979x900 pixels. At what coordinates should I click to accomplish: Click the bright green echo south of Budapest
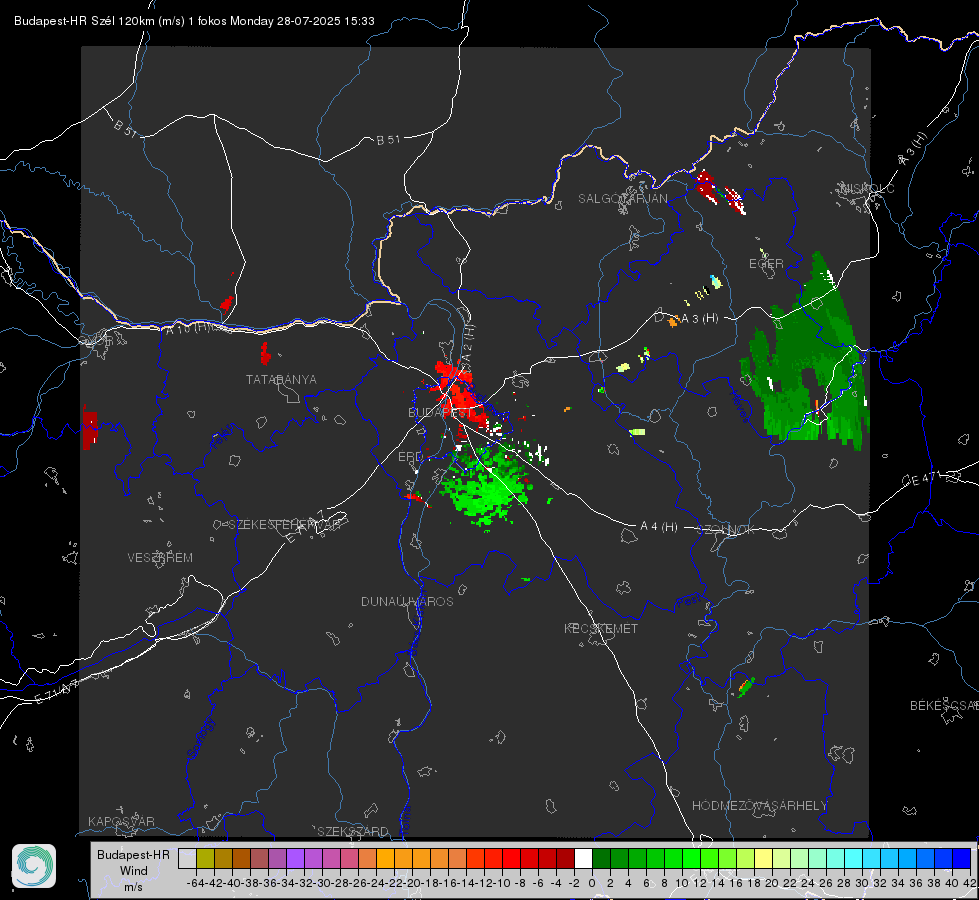click(x=486, y=487)
